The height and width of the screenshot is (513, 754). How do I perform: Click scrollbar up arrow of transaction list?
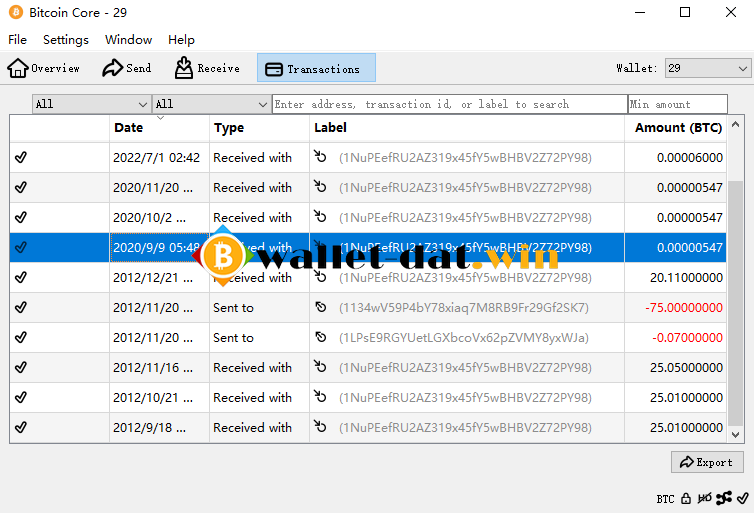coord(735,125)
